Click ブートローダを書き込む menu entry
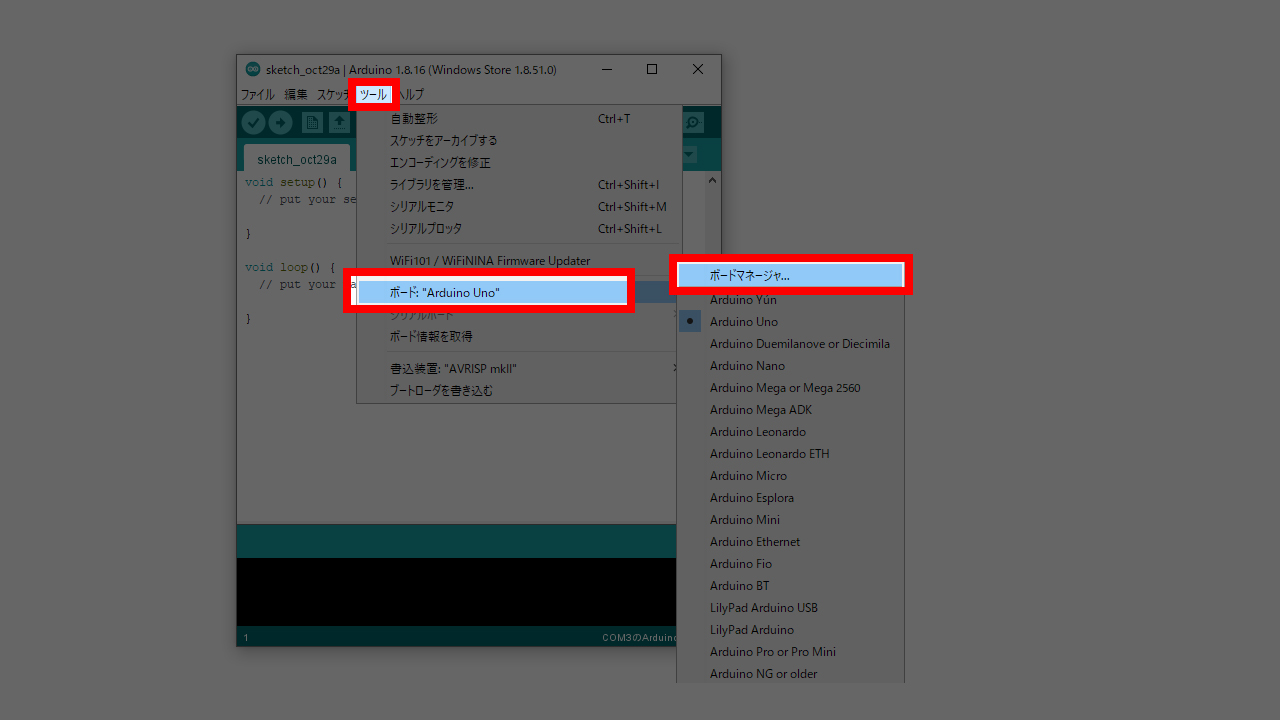 (440, 391)
